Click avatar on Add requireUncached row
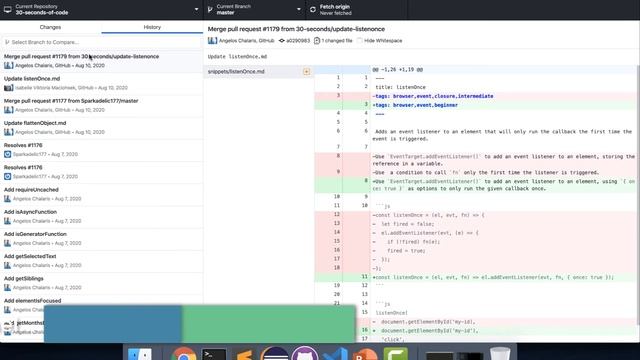This screenshot has height=360, width=640. click(7, 199)
